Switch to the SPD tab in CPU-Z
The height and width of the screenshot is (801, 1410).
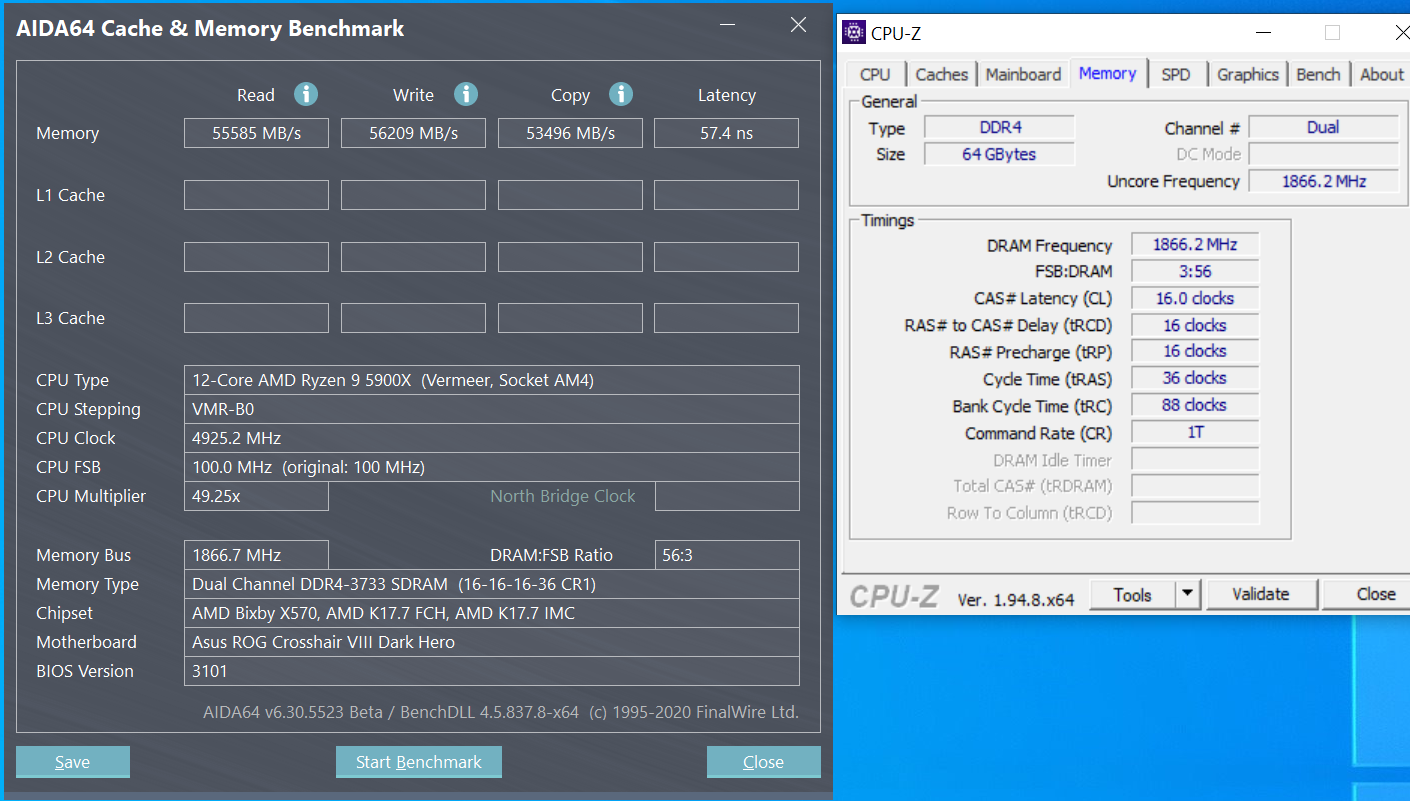coord(1176,74)
